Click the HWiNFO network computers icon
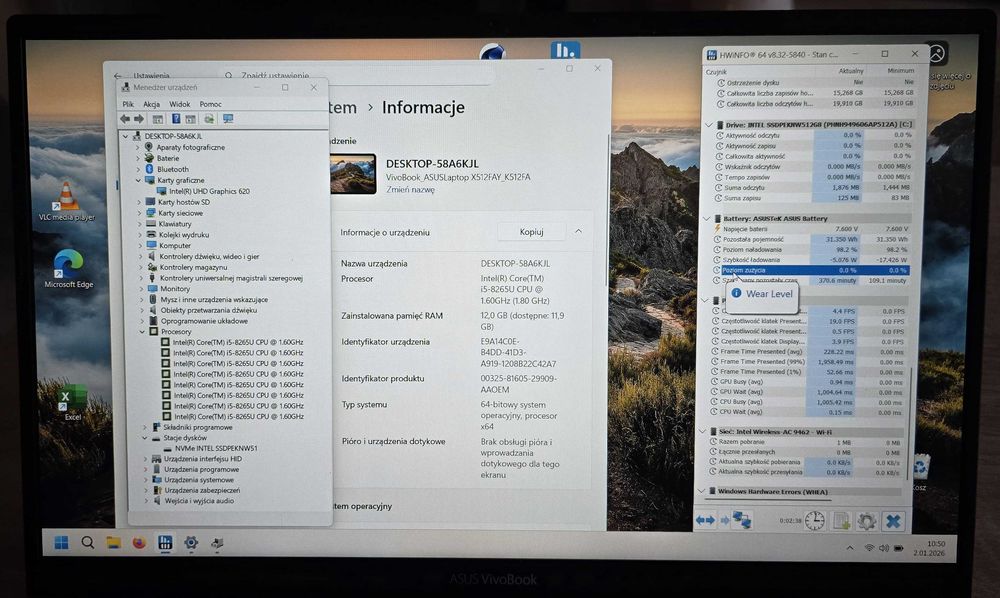Screen dimensions: 1000x598 [x=742, y=520]
